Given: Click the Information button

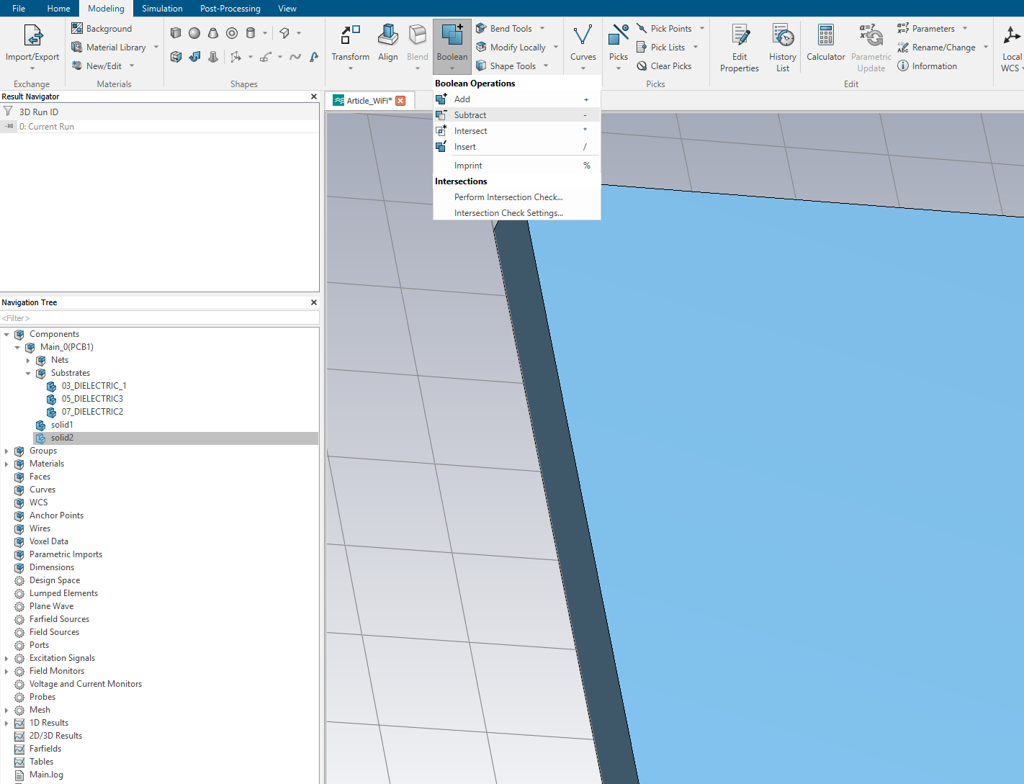Looking at the screenshot, I should pyautogui.click(x=927, y=66).
